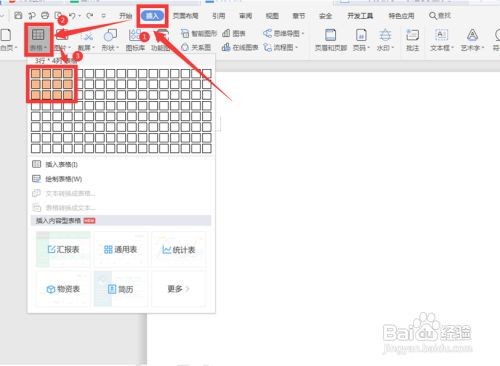The image size is (500, 366).
Task: Click the 思维导图 mind map tool
Action: [282, 33]
